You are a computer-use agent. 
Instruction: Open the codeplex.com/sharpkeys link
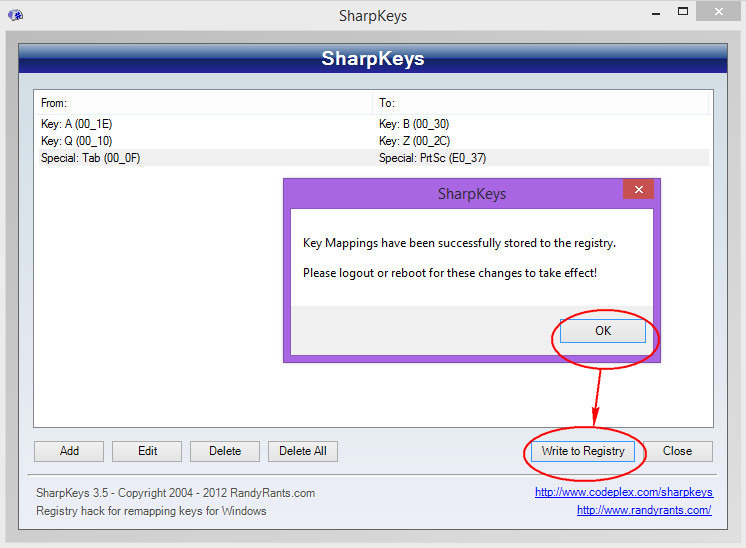click(624, 492)
